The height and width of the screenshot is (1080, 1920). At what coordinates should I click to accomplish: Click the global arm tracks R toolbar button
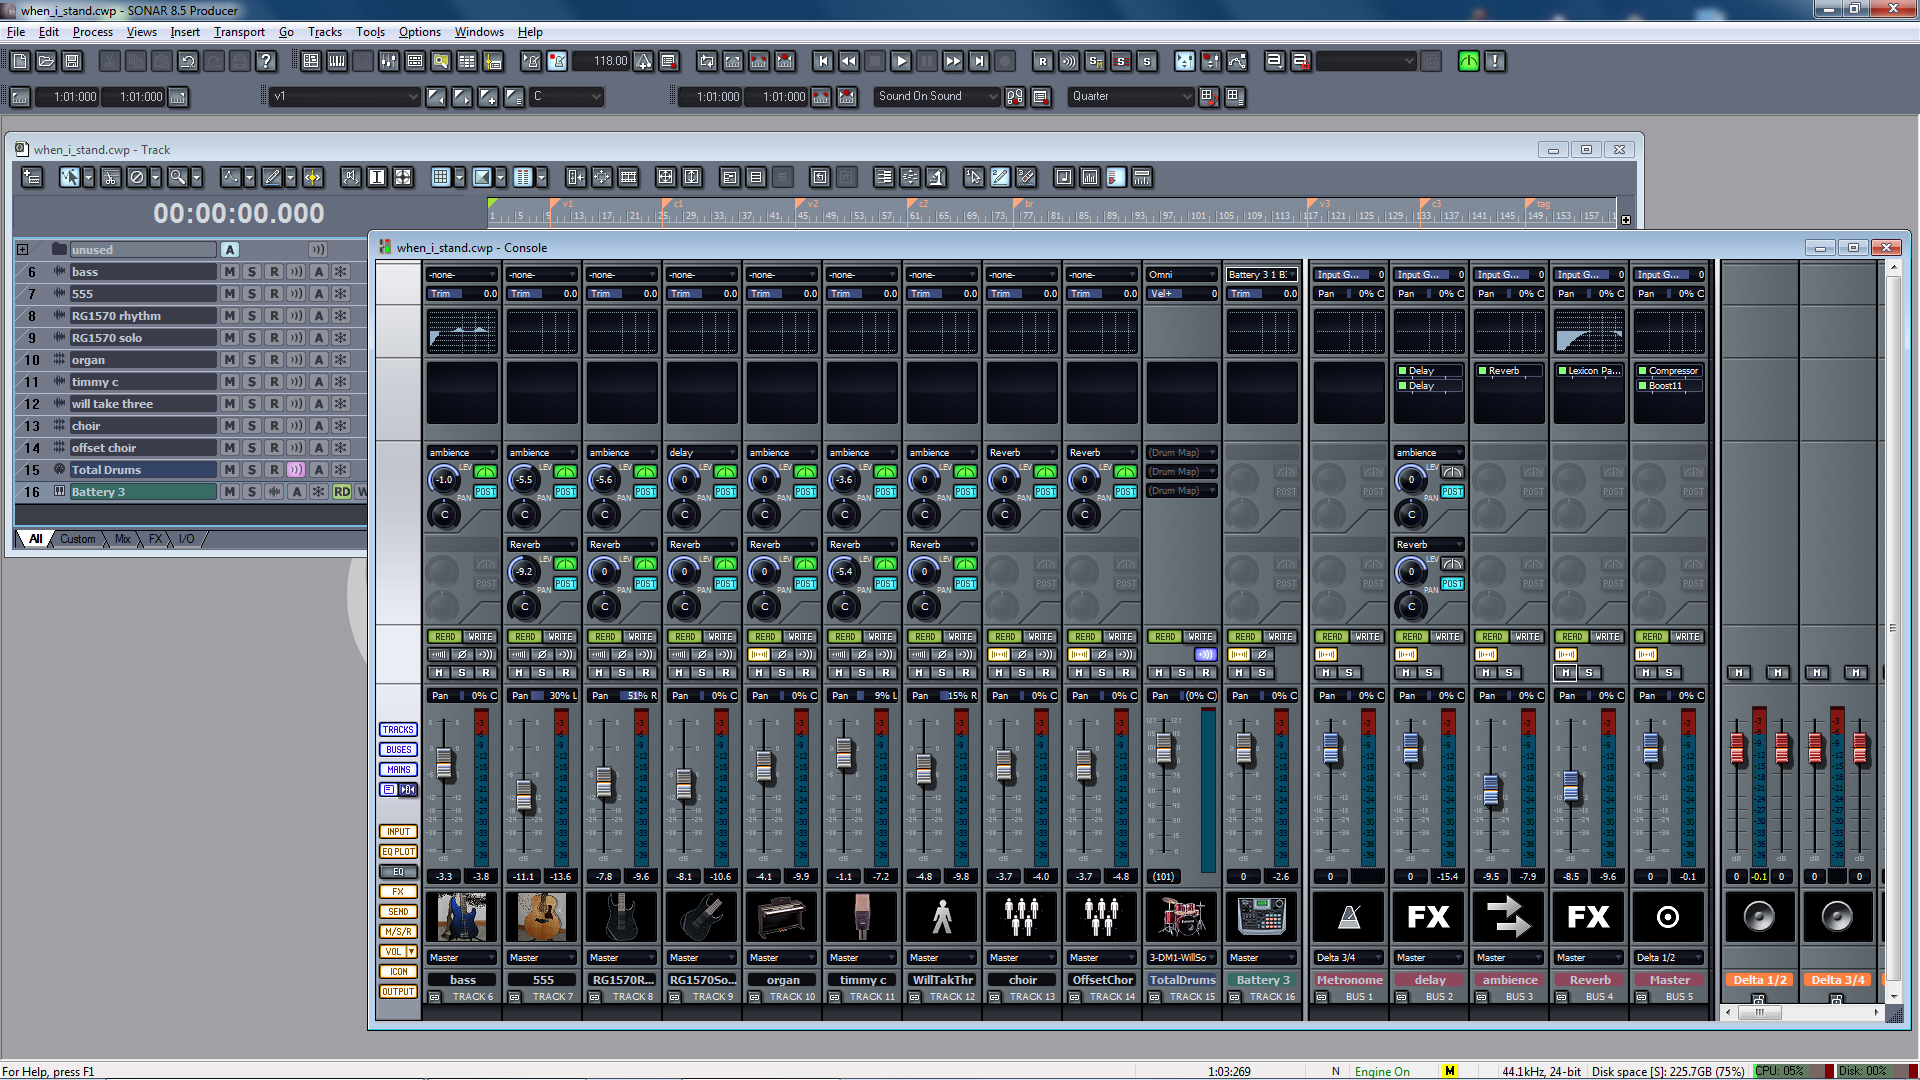1043,61
